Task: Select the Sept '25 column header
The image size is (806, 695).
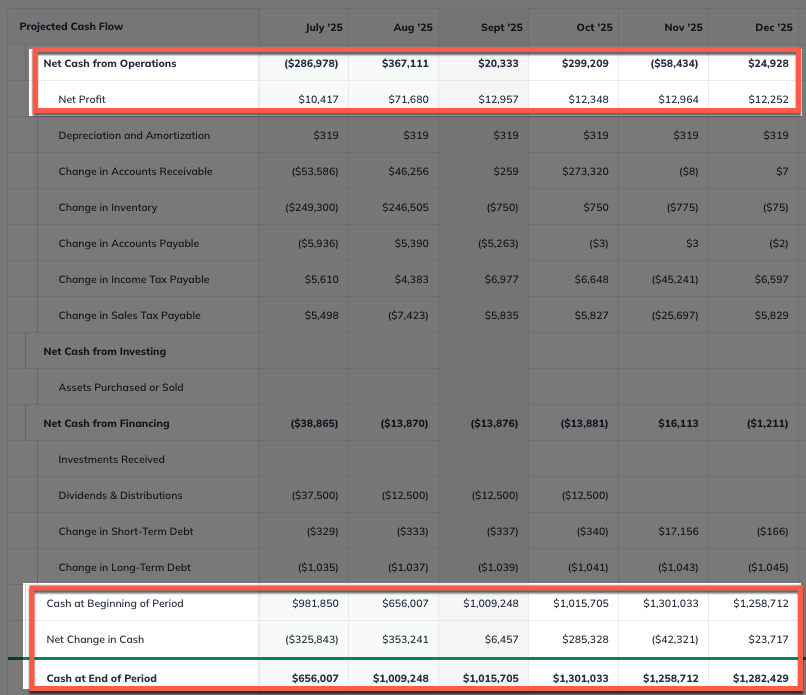Action: click(502, 27)
